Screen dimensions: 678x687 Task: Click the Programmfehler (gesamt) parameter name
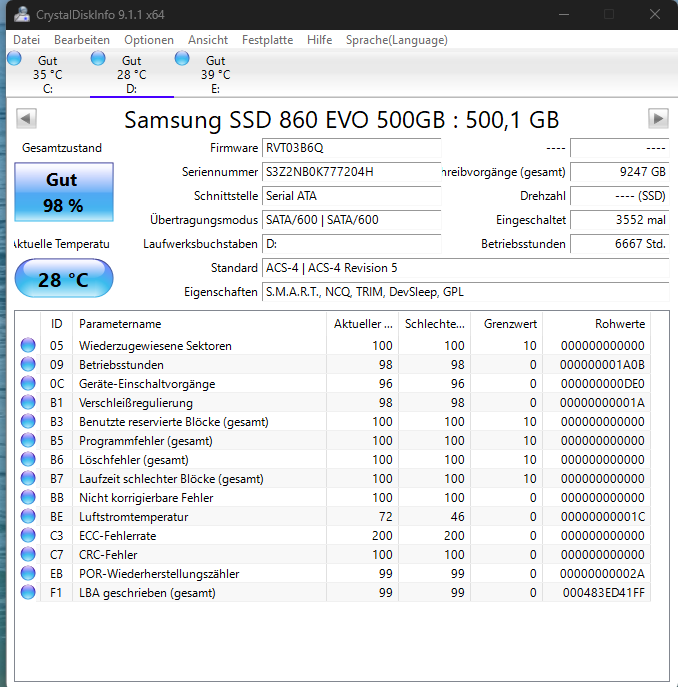coord(146,441)
